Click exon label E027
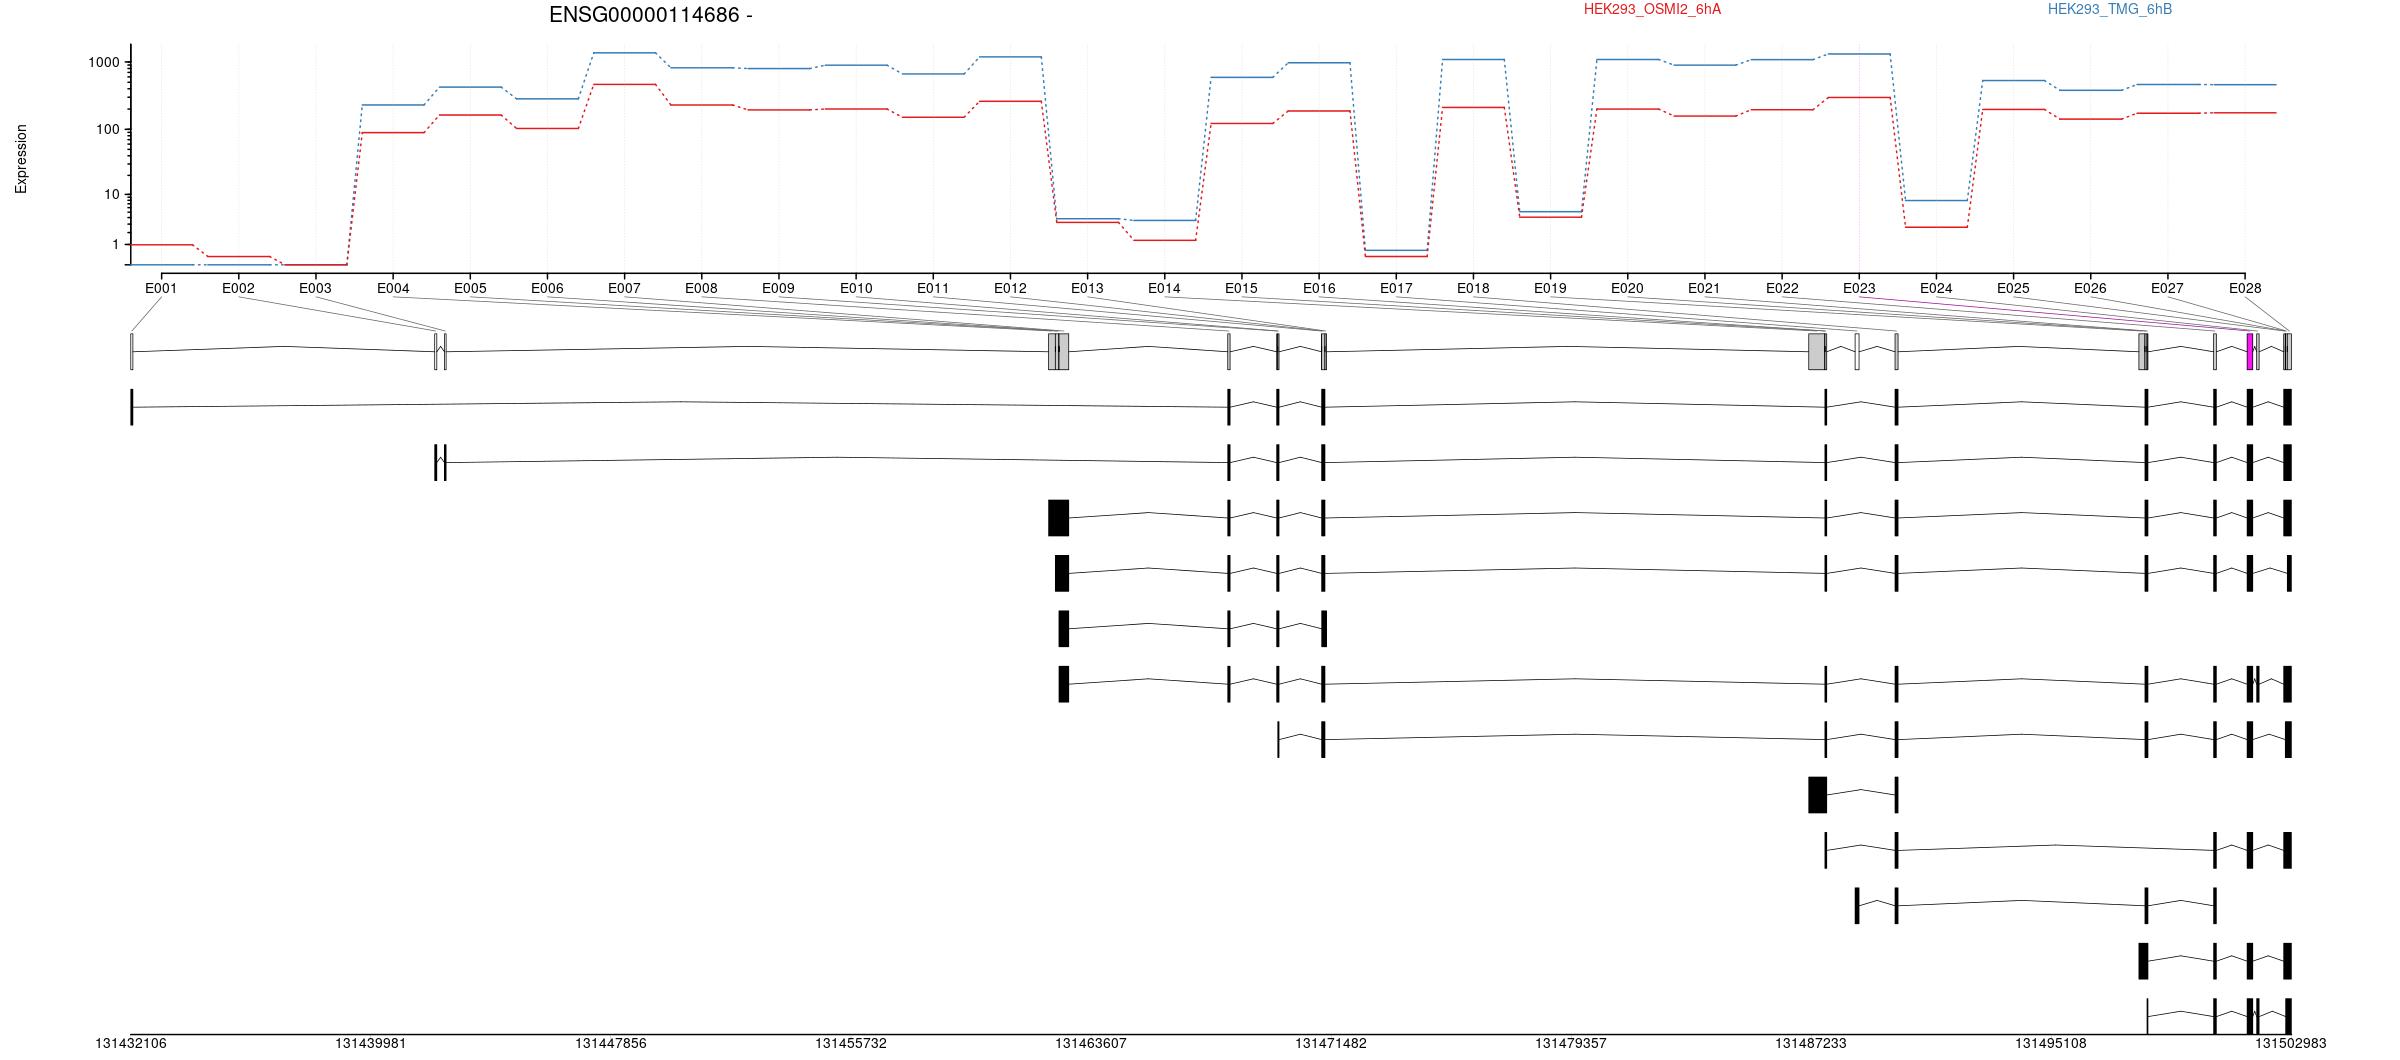The width and height of the screenshot is (2400, 1060). 2167,288
